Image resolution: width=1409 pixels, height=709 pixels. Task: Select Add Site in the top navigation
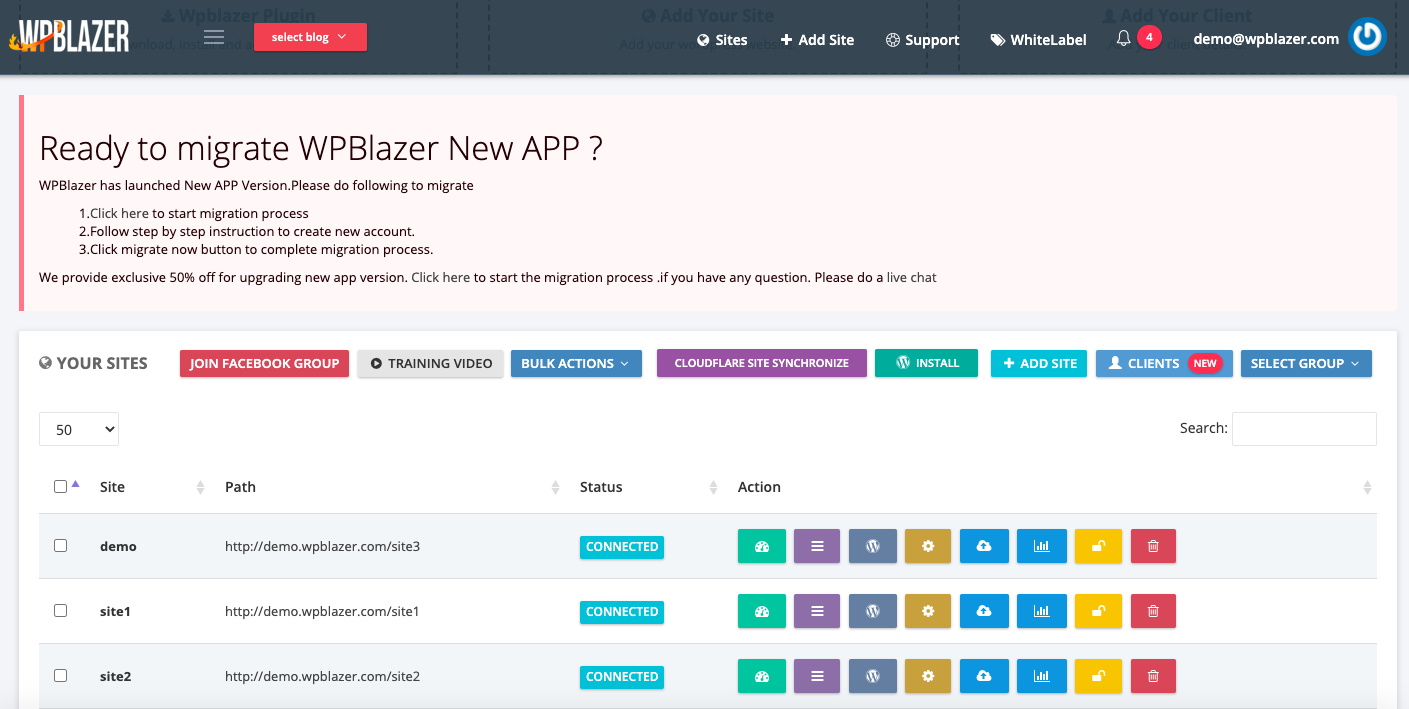tap(817, 40)
